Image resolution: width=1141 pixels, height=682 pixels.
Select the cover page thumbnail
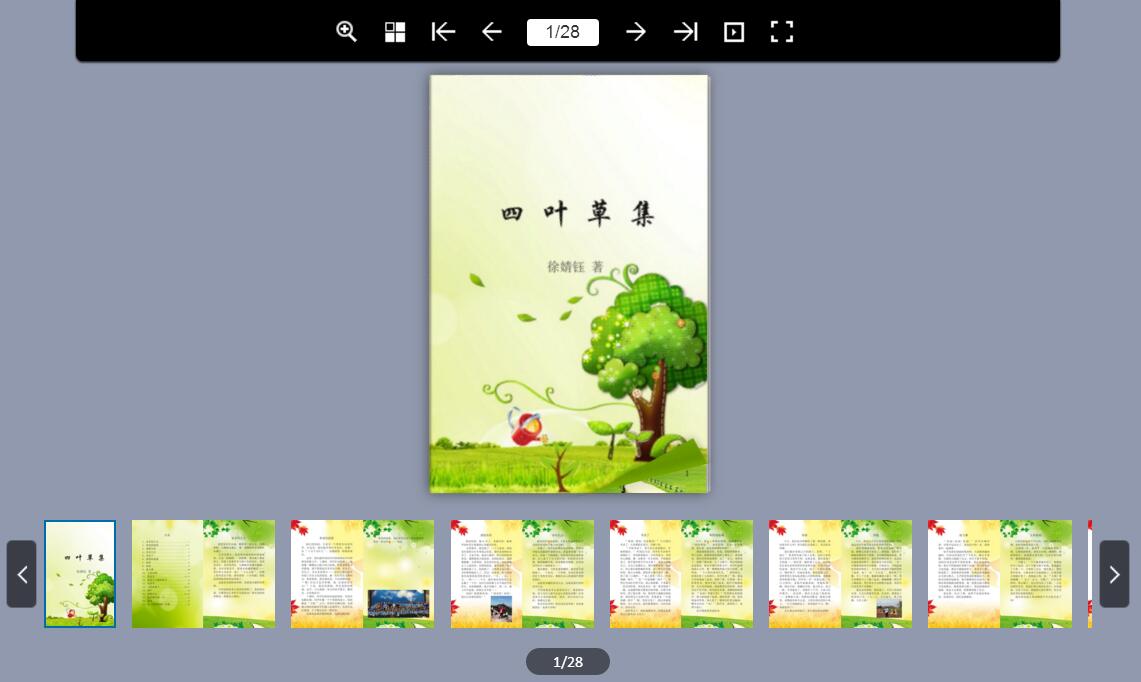coord(80,574)
